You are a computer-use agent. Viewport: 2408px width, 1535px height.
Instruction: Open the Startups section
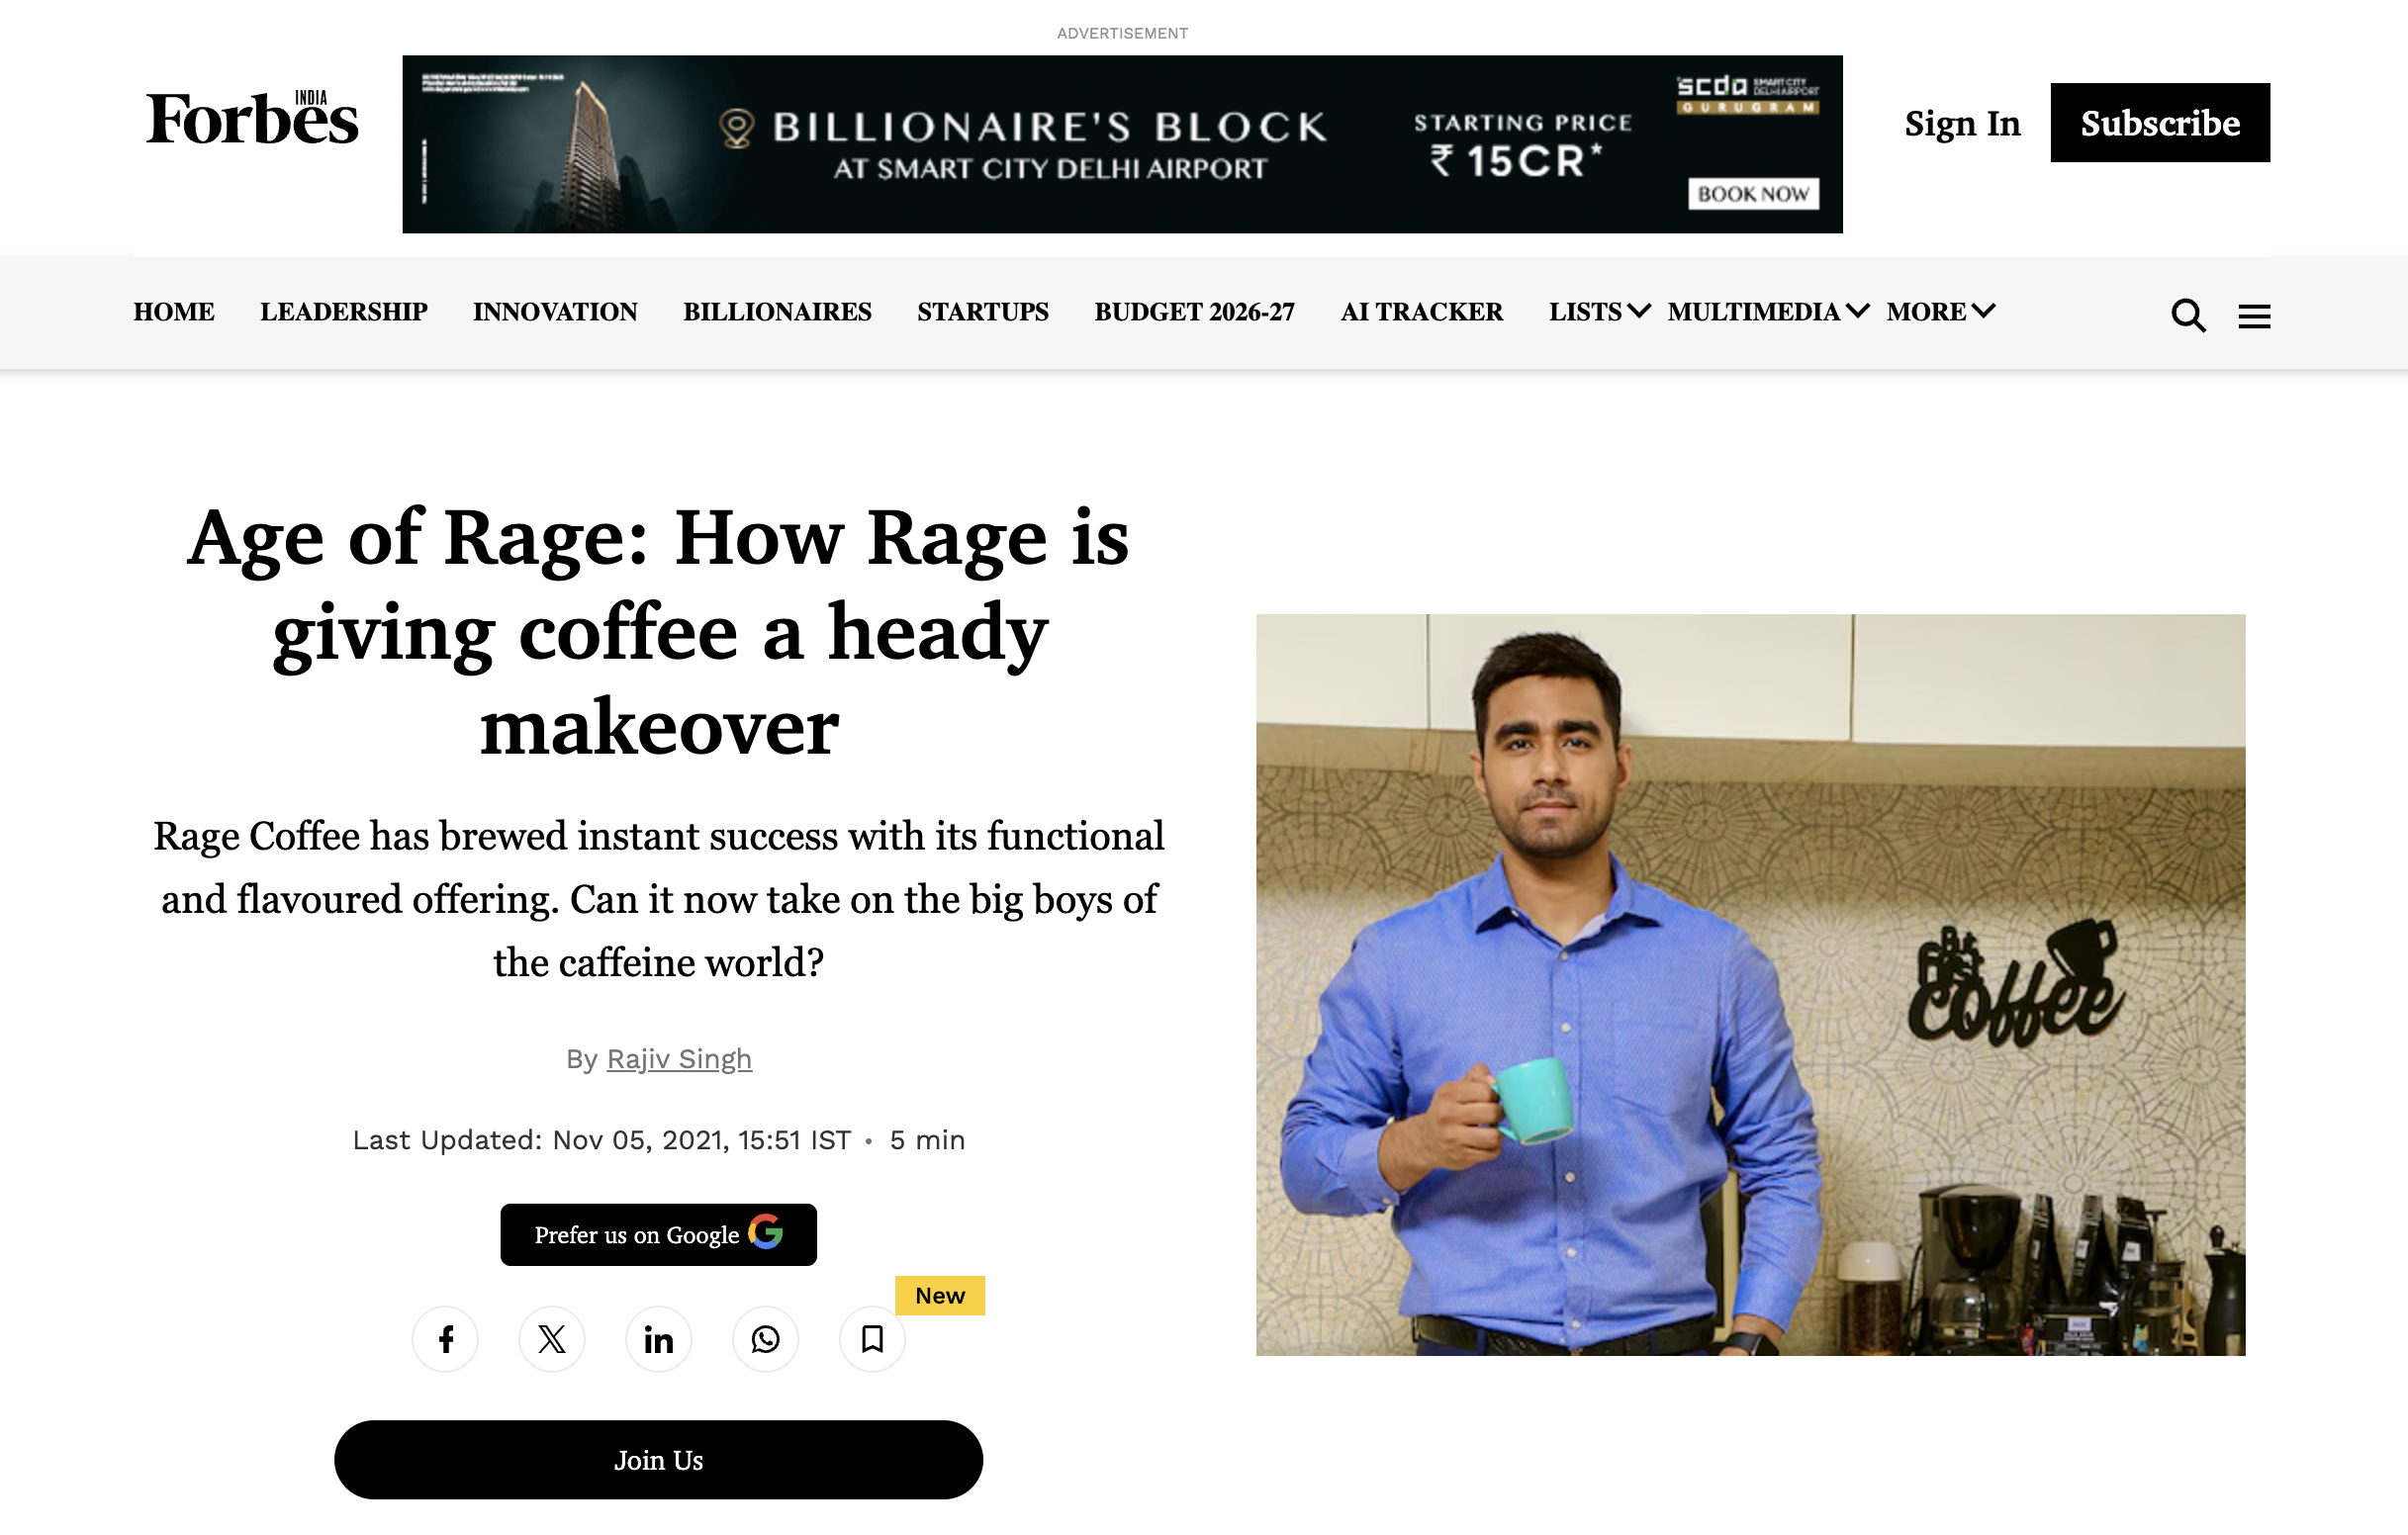982,312
